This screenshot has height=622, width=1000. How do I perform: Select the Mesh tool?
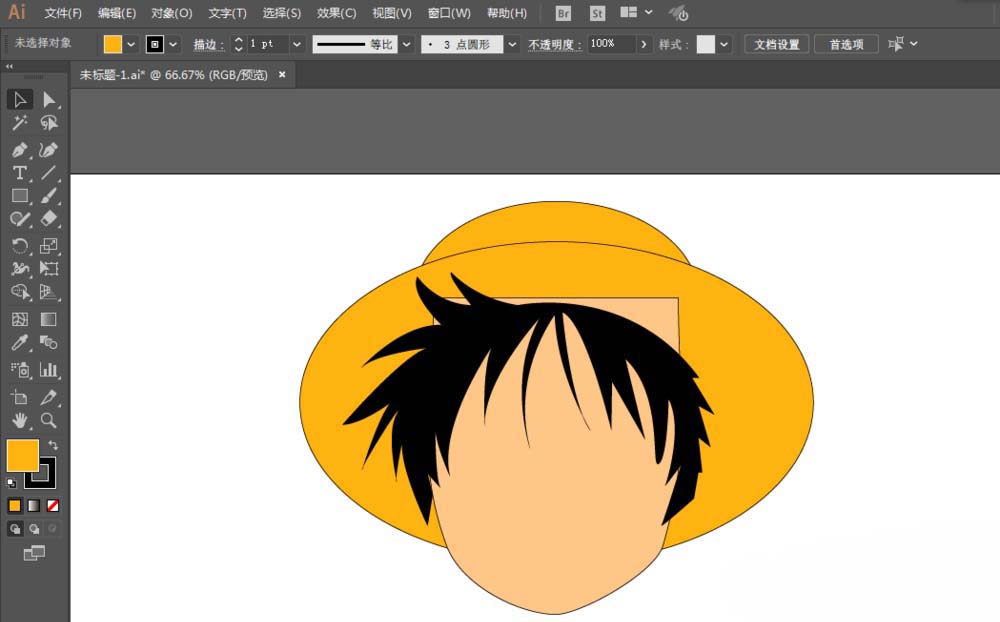click(20, 319)
